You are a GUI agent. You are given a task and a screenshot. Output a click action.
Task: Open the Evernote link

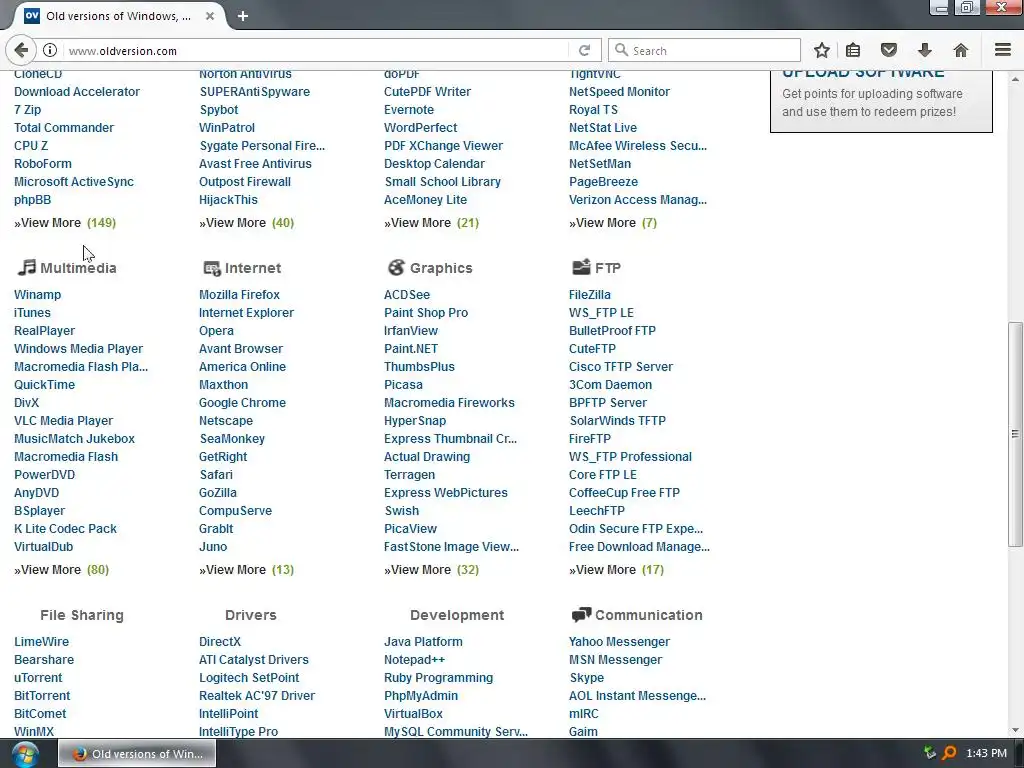tap(409, 110)
